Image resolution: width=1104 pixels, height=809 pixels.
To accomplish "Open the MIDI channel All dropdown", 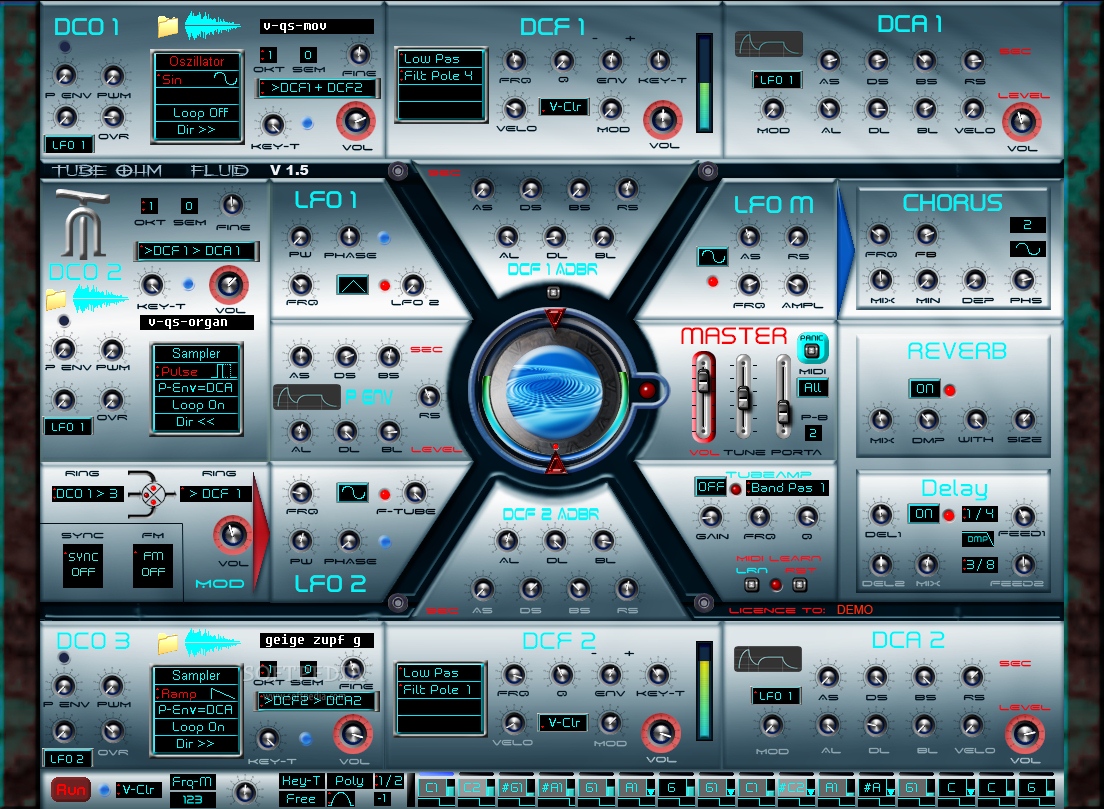I will 813,387.
